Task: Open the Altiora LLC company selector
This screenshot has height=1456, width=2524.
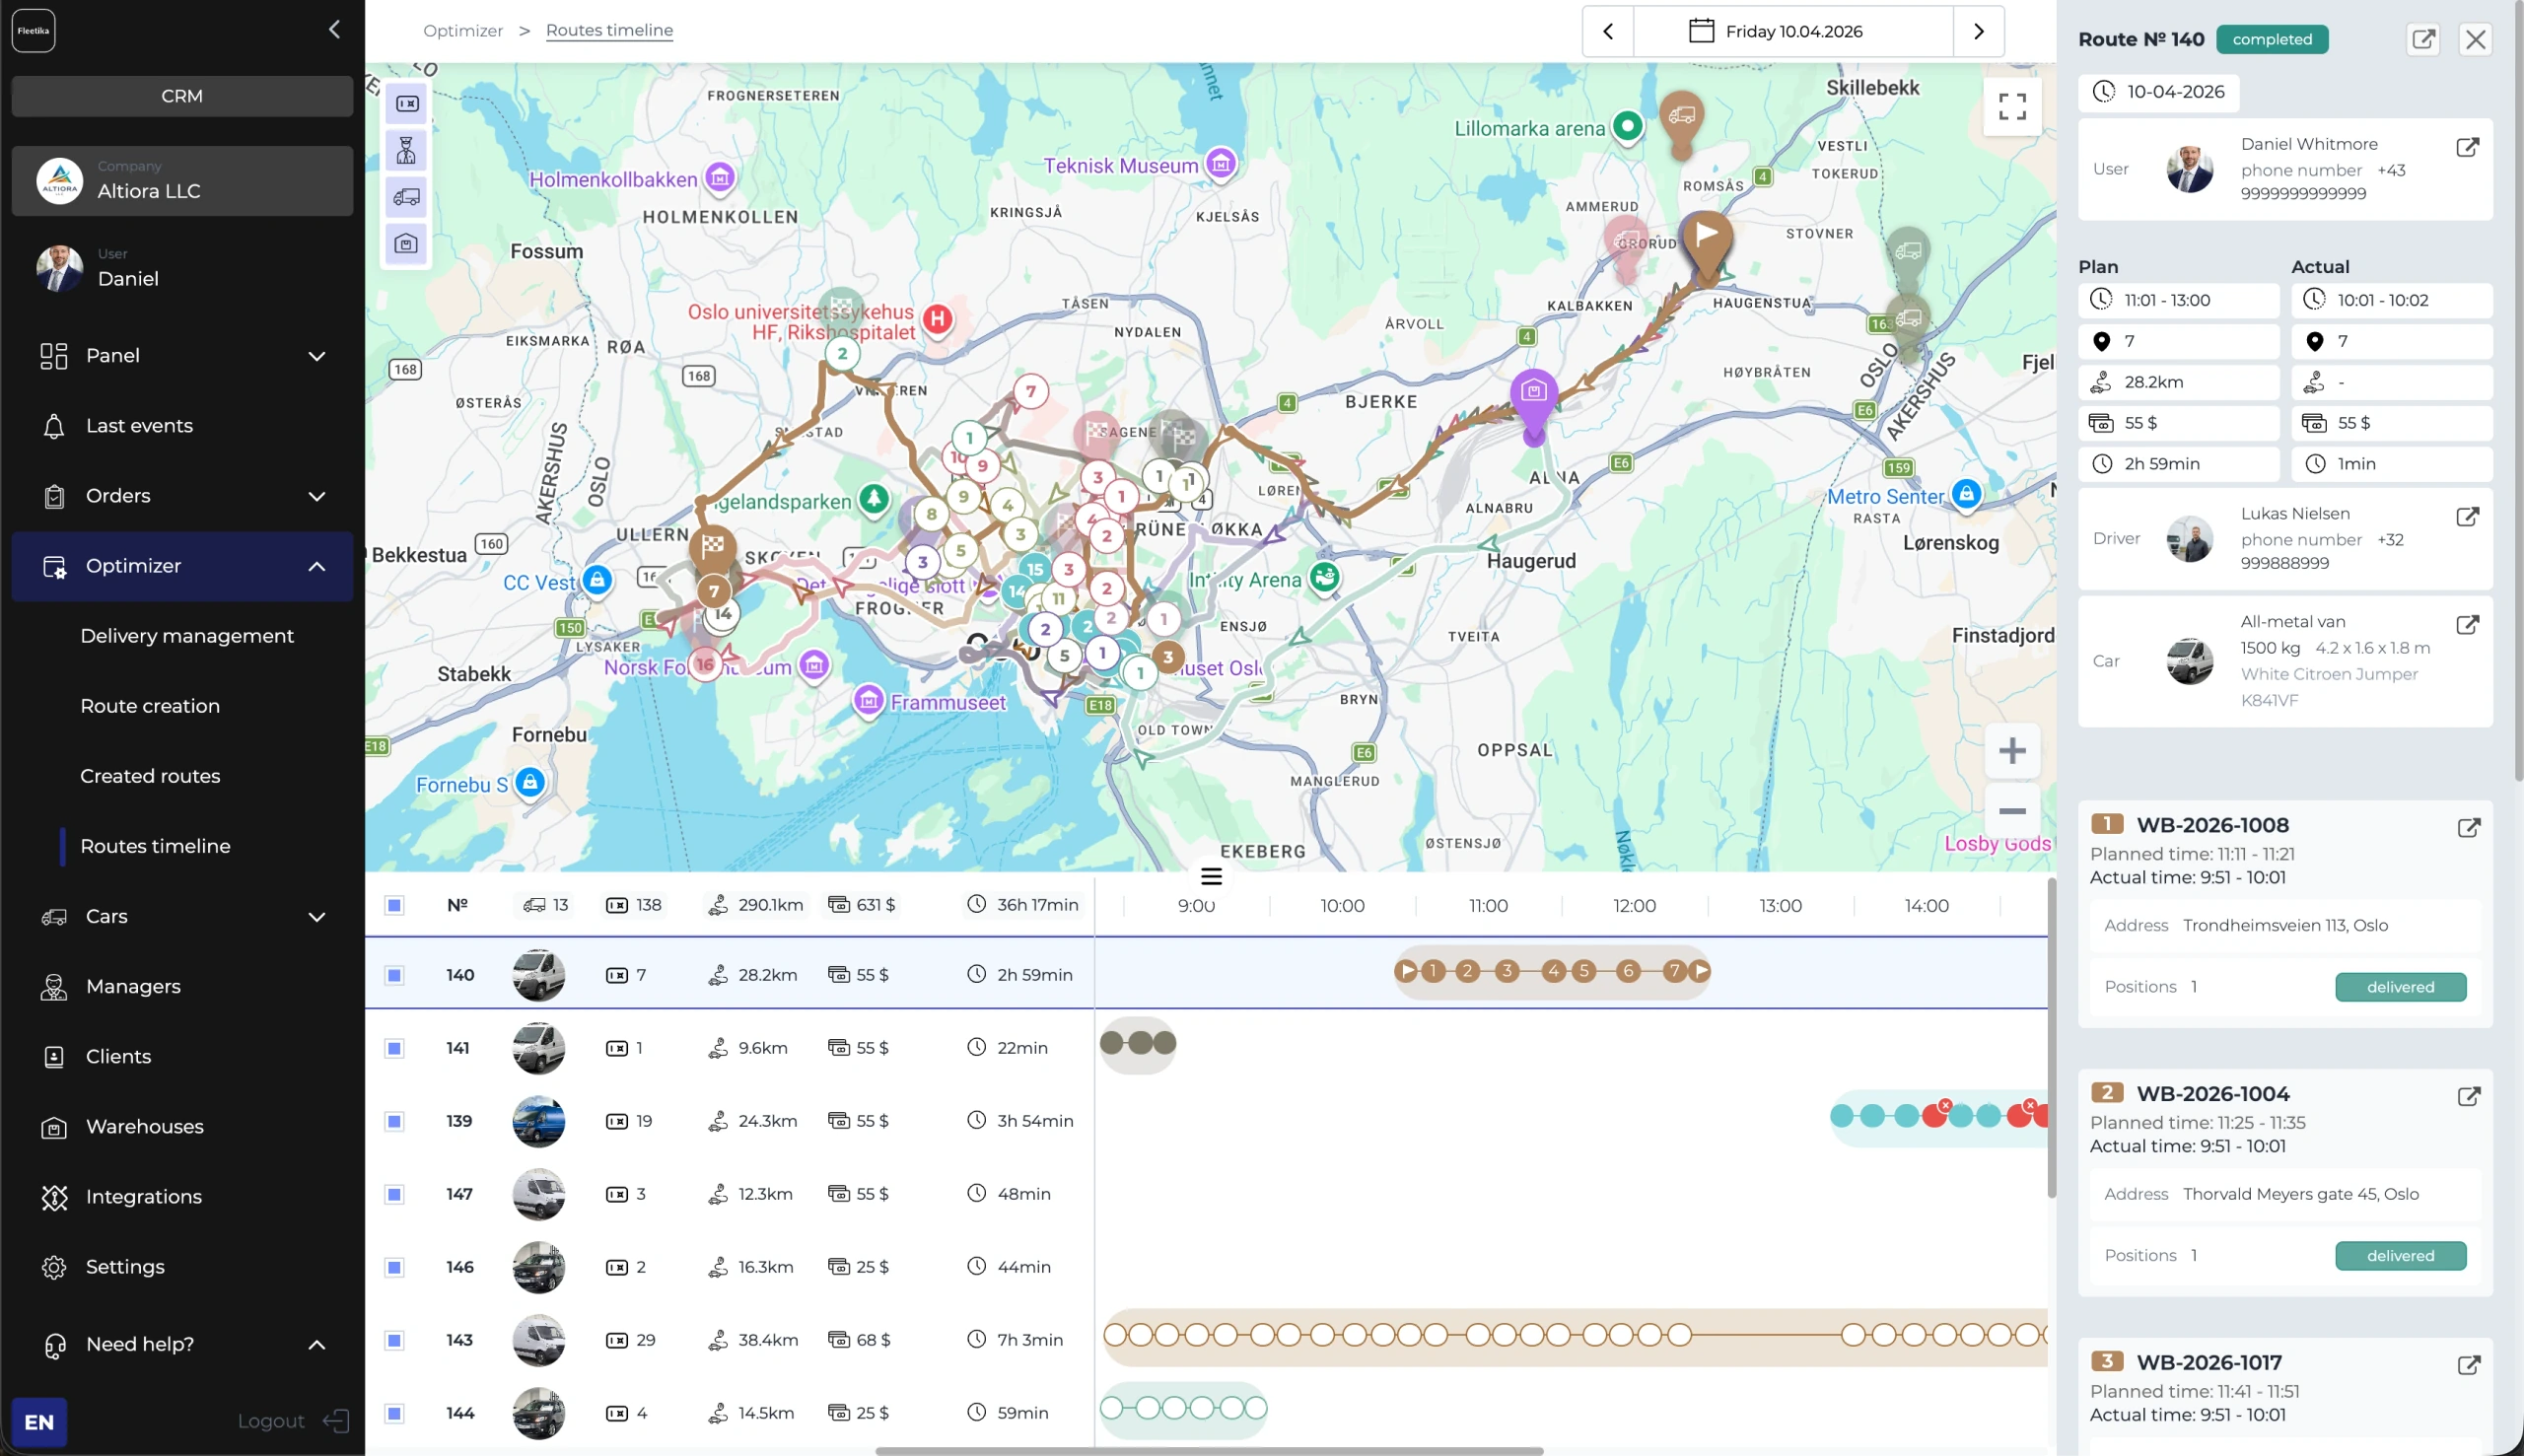Action: [x=182, y=181]
